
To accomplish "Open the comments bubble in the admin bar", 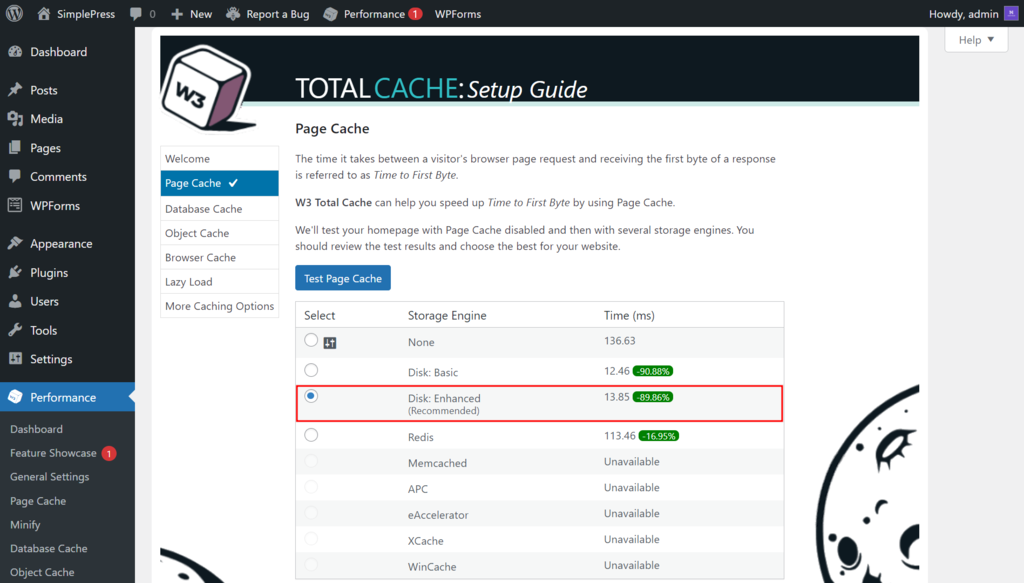I will point(137,14).
